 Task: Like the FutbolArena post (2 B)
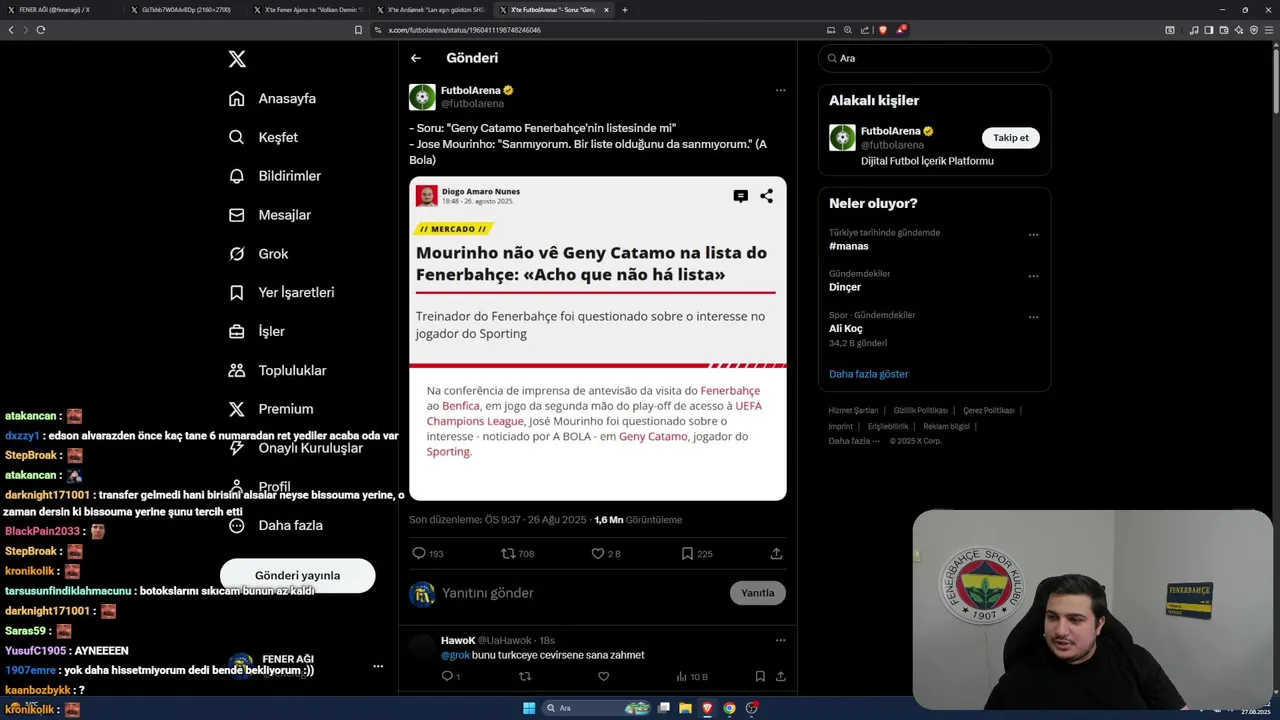(605, 553)
